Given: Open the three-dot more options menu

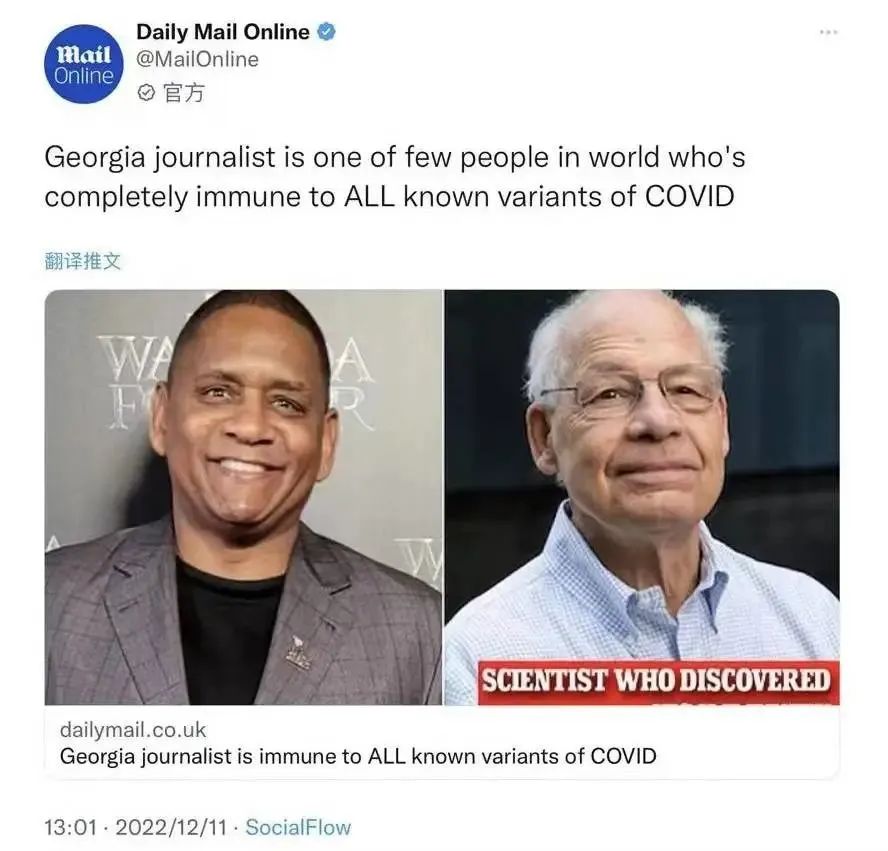Looking at the screenshot, I should [x=829, y=32].
